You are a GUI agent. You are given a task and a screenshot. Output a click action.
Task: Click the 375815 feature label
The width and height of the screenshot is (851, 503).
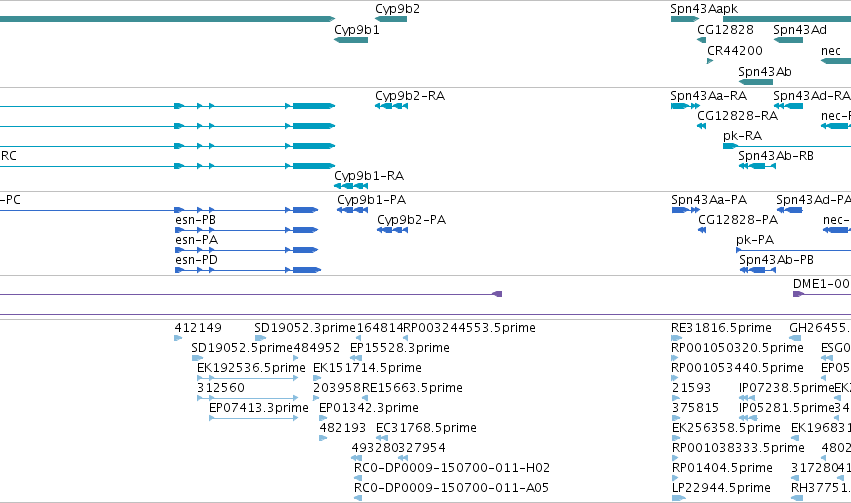(695, 408)
